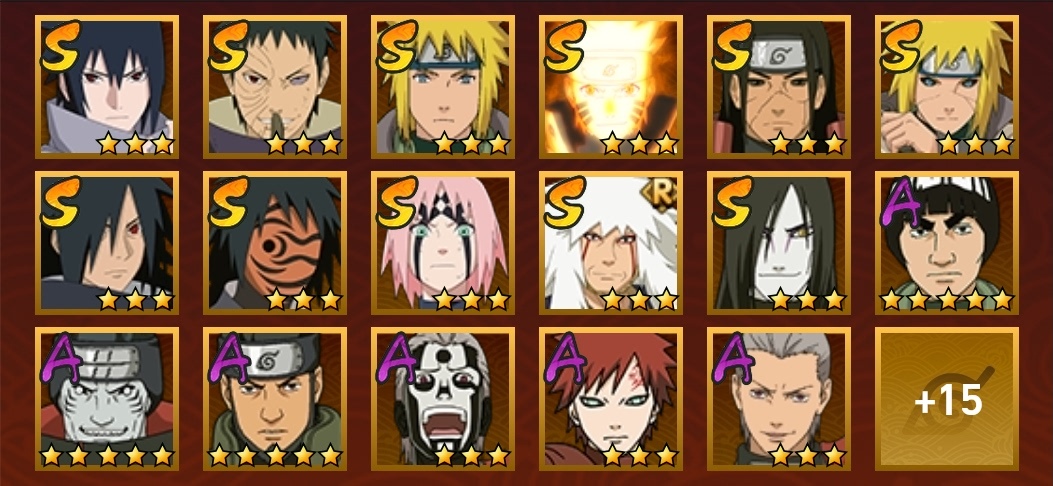Image resolution: width=1053 pixels, height=486 pixels.
Task: Open the gray-haired Hiruzen A-rank card
Action: pos(778,399)
